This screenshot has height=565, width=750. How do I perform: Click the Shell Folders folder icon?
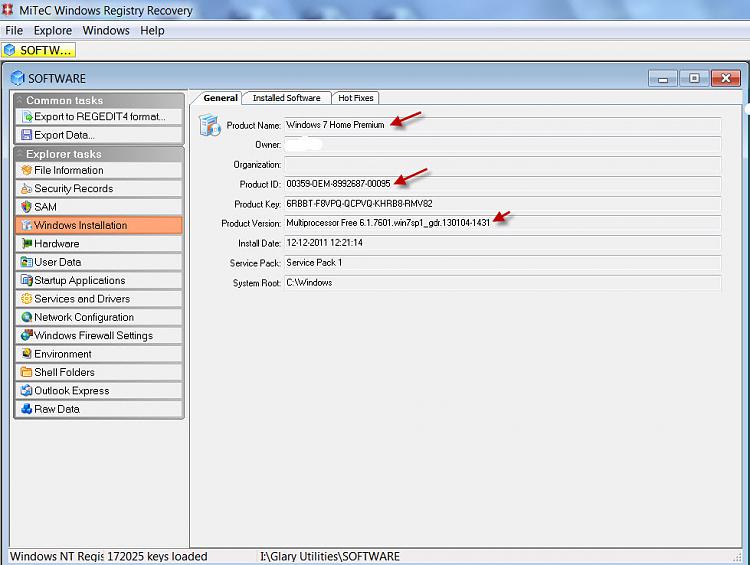pyautogui.click(x=27, y=372)
